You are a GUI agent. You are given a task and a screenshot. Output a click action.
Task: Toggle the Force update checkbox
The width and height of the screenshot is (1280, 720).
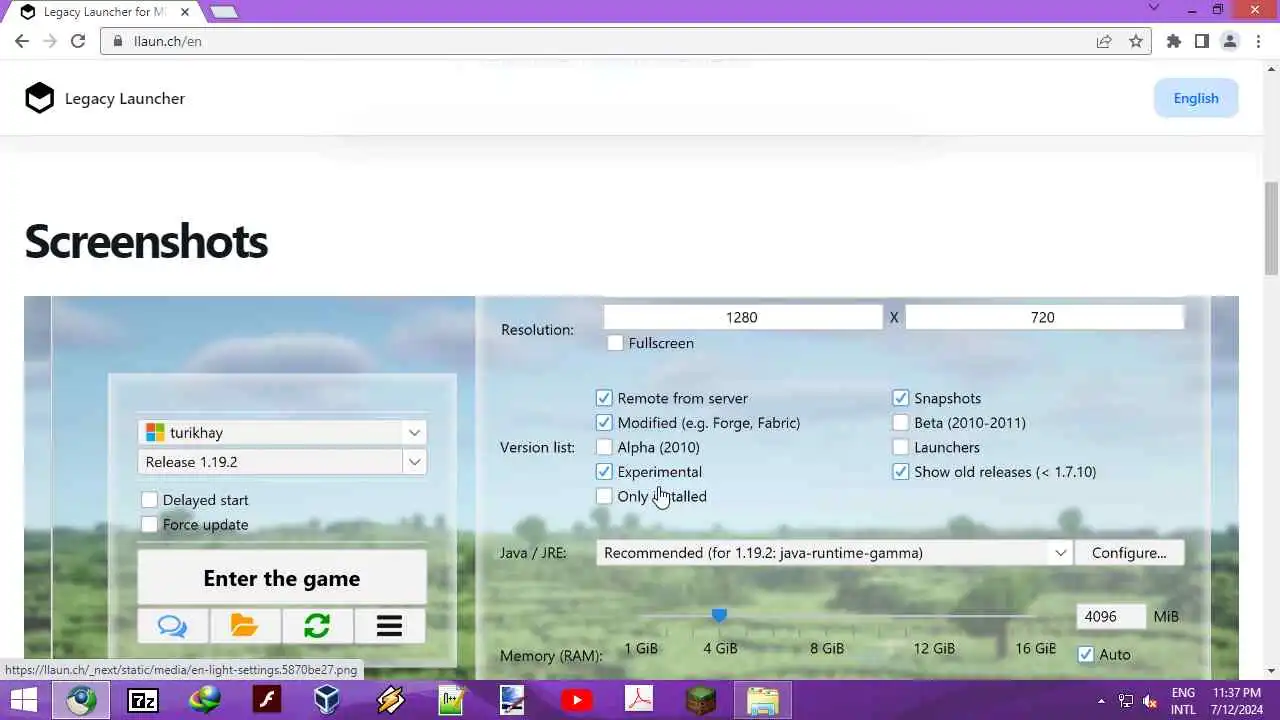point(149,524)
